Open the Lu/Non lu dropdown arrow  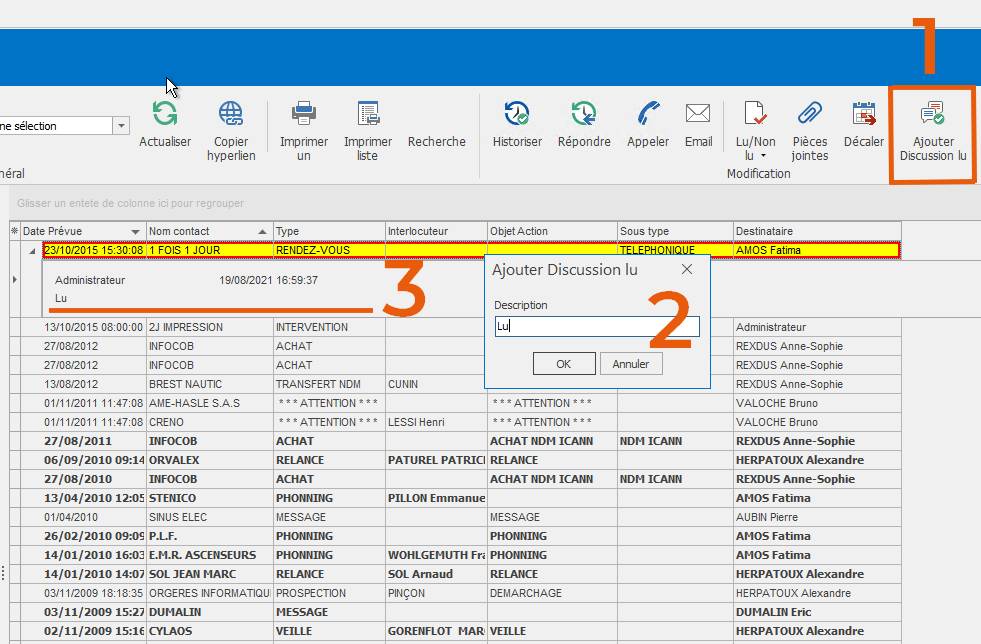763,156
